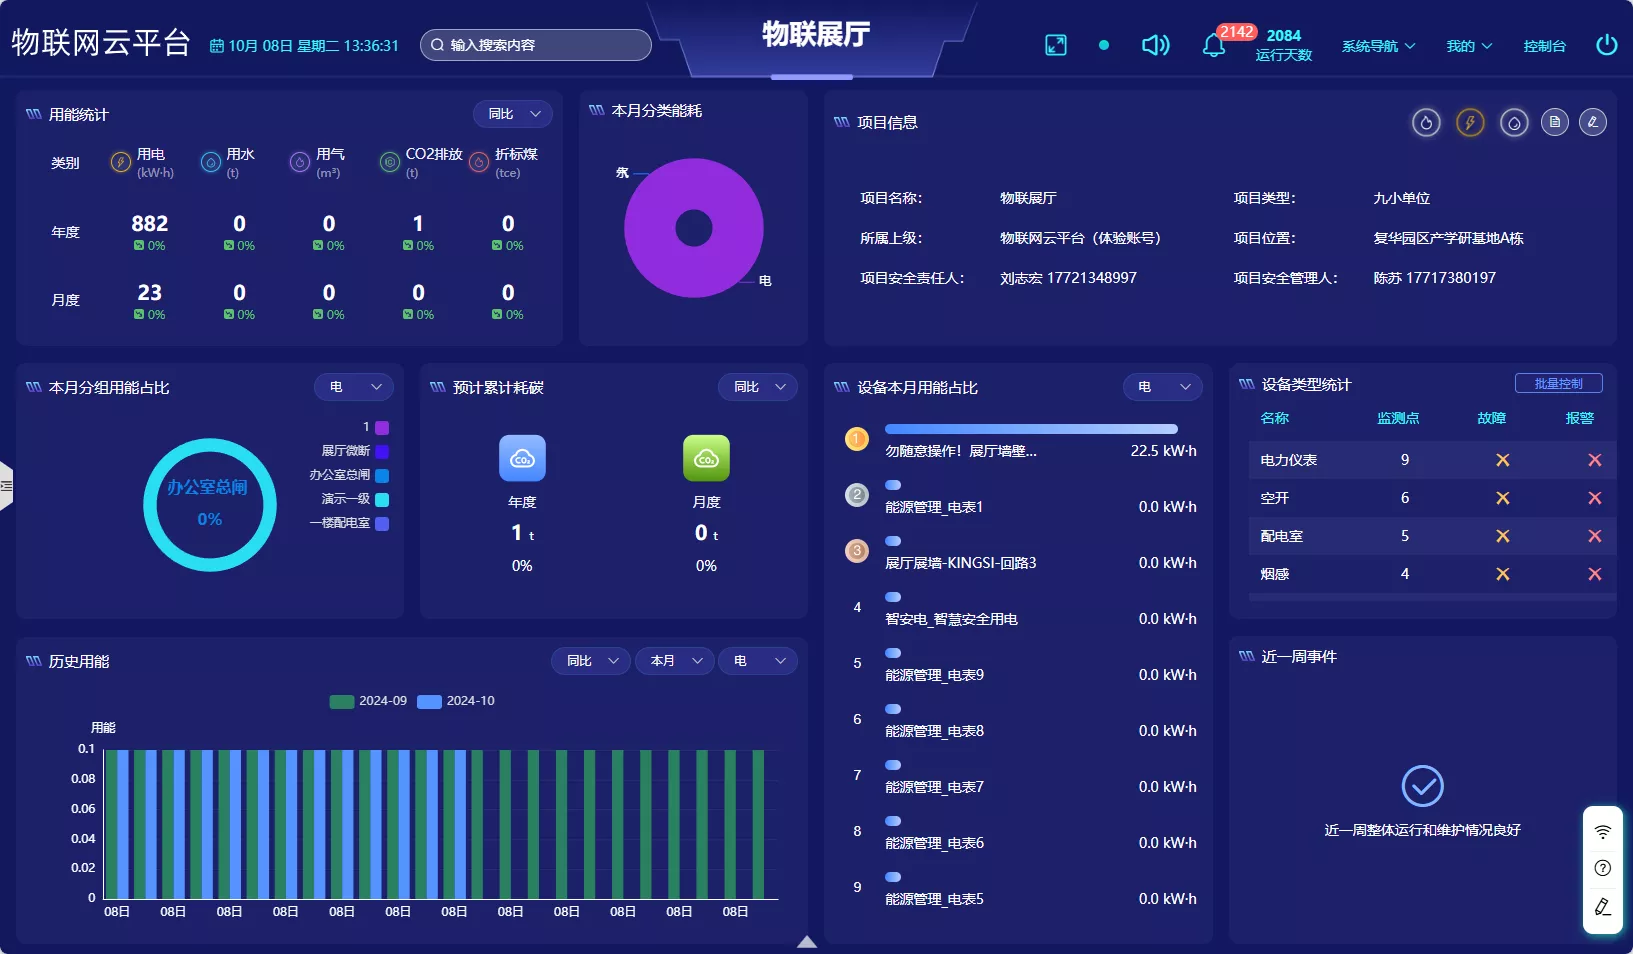Viewport: 1633px width, 954px height.
Task: Open the help question mark icon
Action: [1603, 868]
